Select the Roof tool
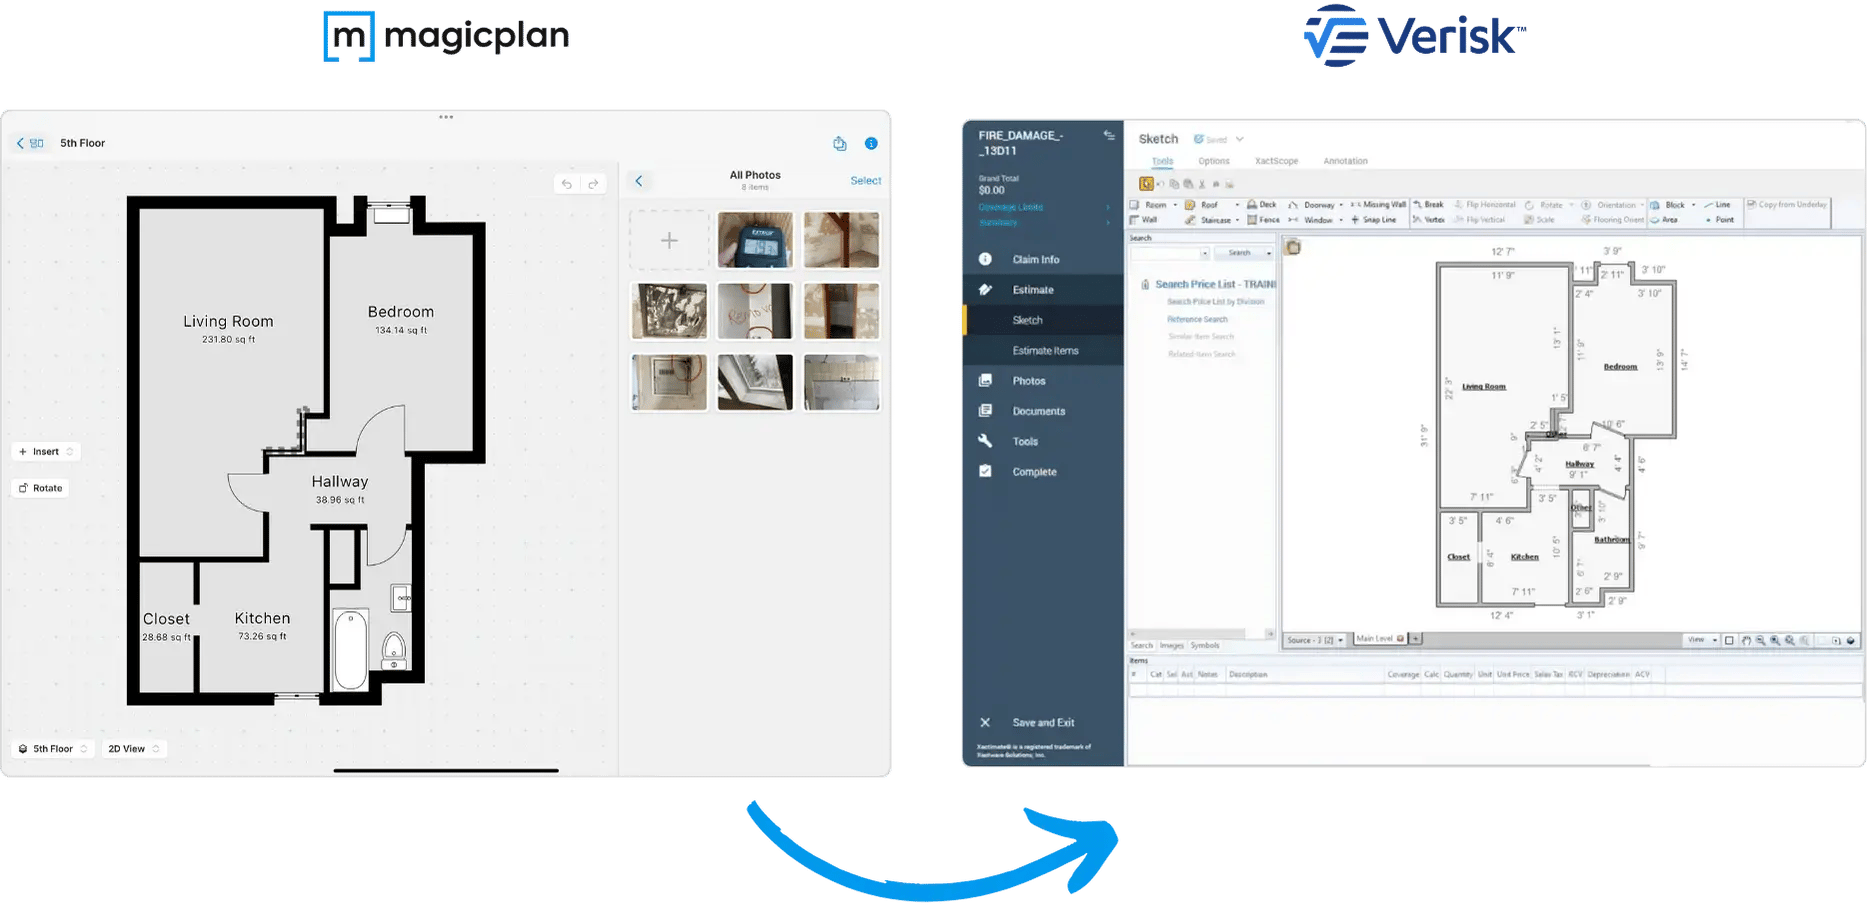Image resolution: width=1867 pixels, height=906 pixels. click(x=1203, y=205)
